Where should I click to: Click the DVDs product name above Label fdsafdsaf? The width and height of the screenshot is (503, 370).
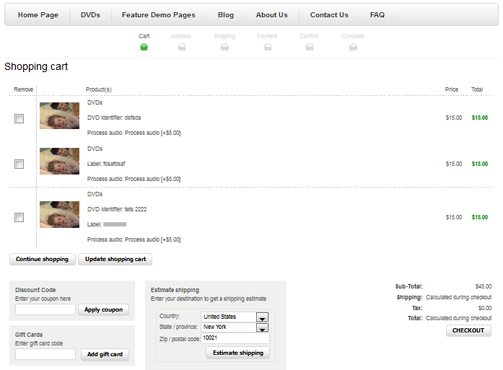pyautogui.click(x=95, y=149)
